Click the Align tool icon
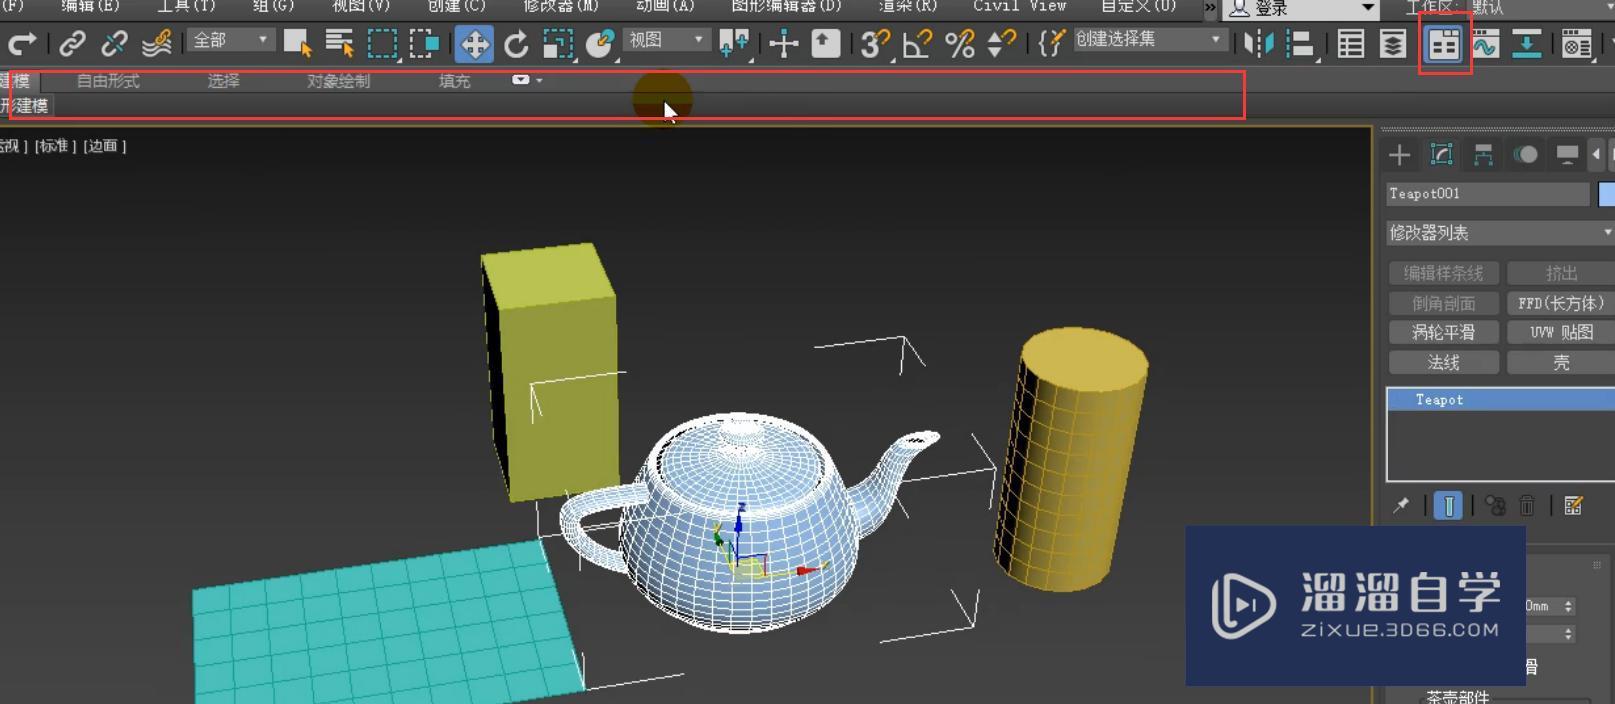 (x=1300, y=44)
